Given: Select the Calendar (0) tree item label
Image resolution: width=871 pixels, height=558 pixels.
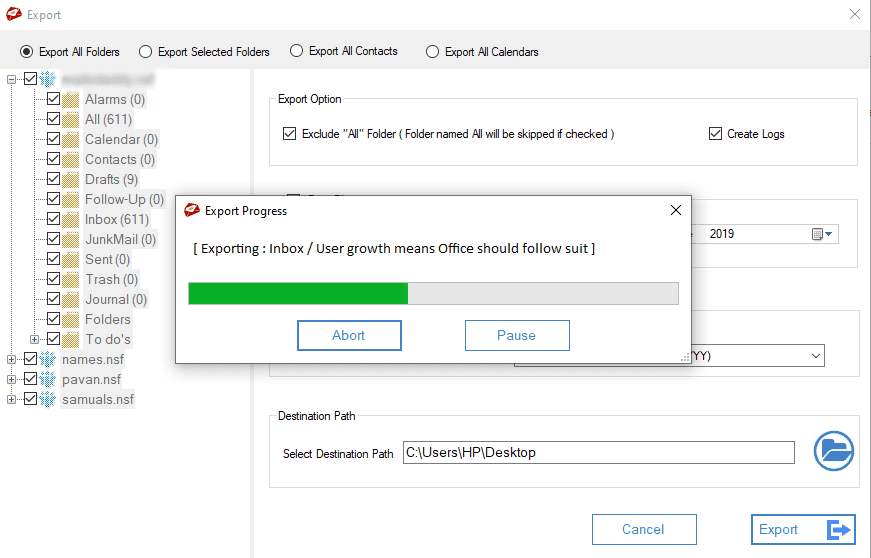Looking at the screenshot, I should pos(121,139).
